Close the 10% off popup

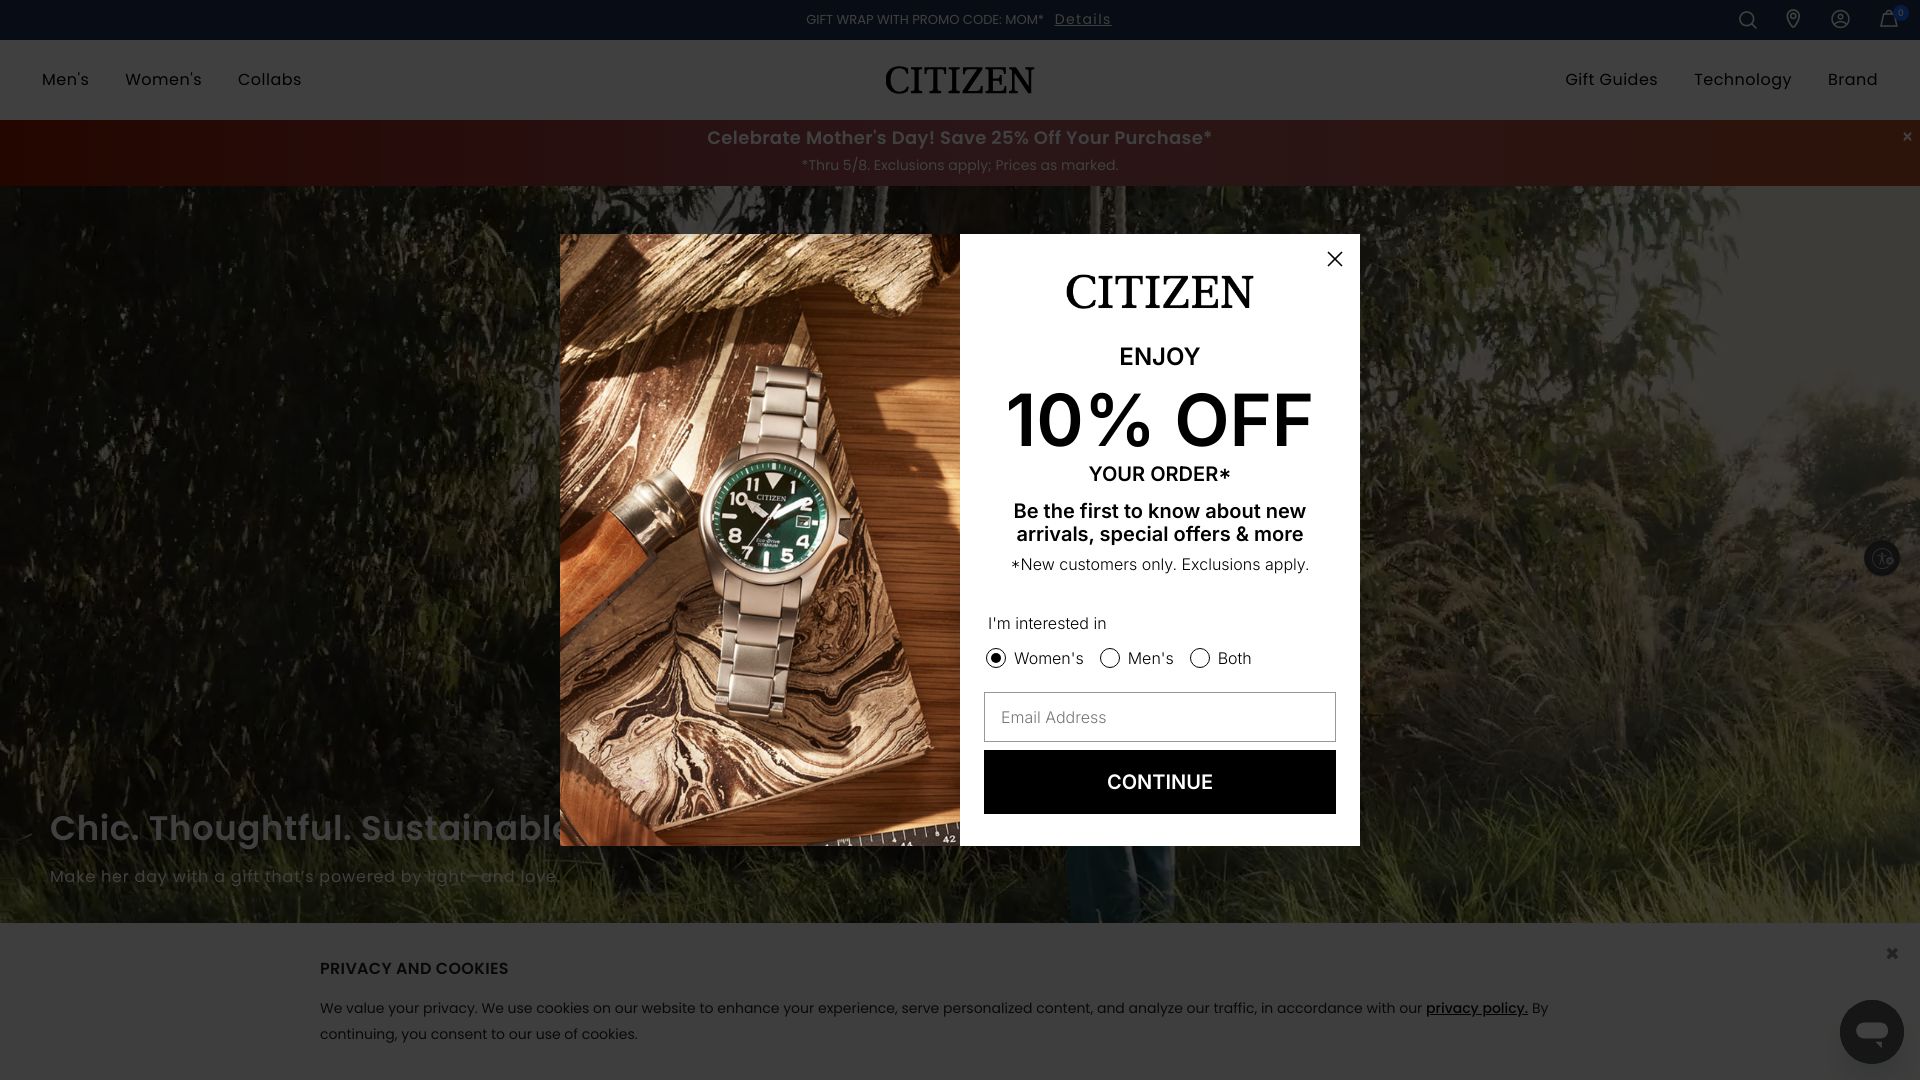click(x=1334, y=259)
